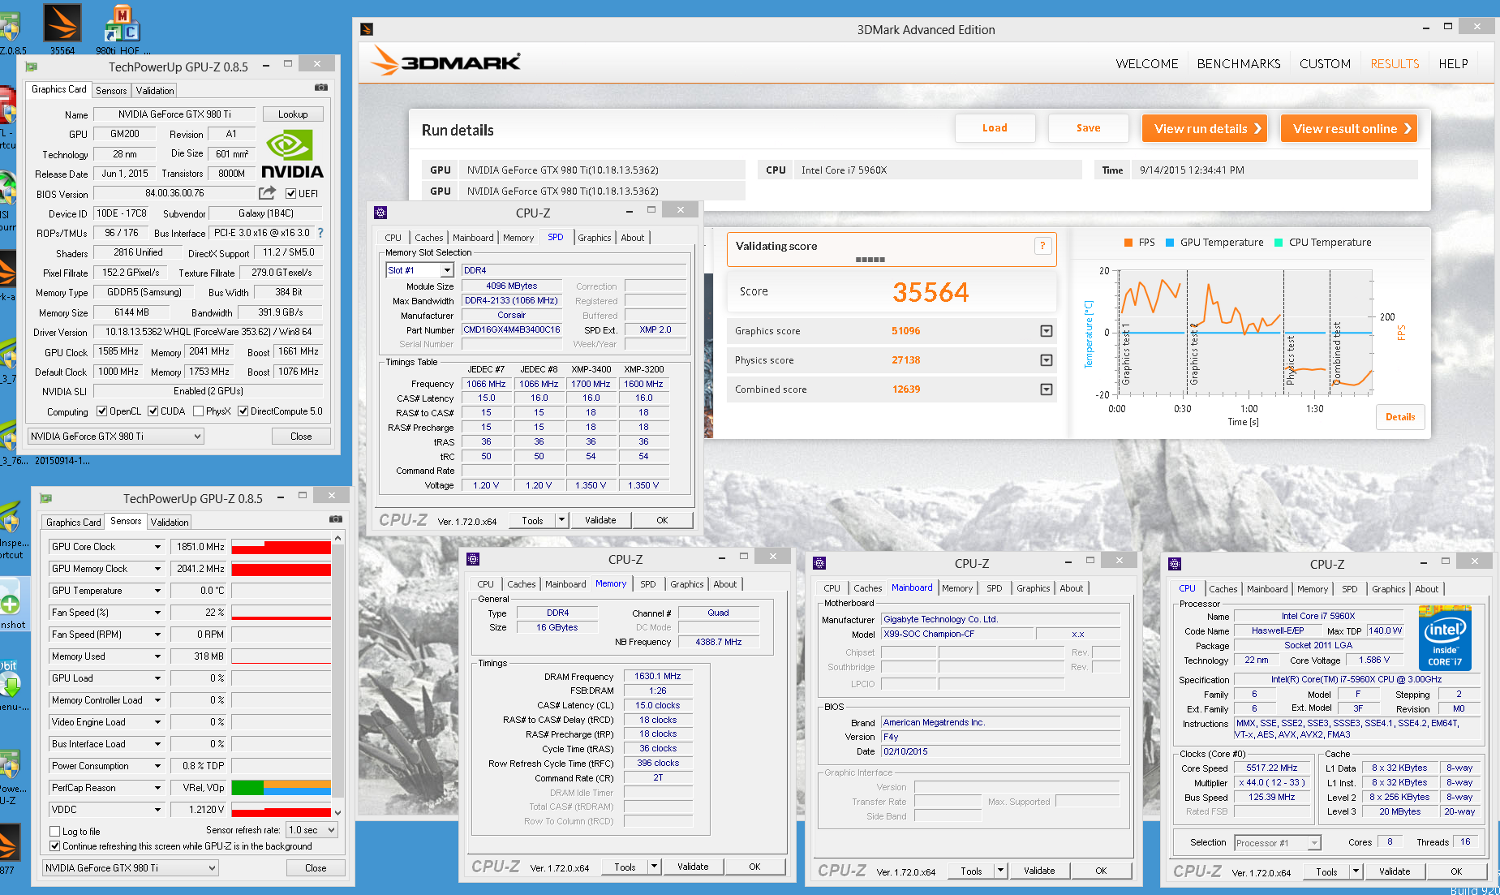Open the GPU Core Clock sensor dropdown arrow
The height and width of the screenshot is (895, 1500).
157,547
